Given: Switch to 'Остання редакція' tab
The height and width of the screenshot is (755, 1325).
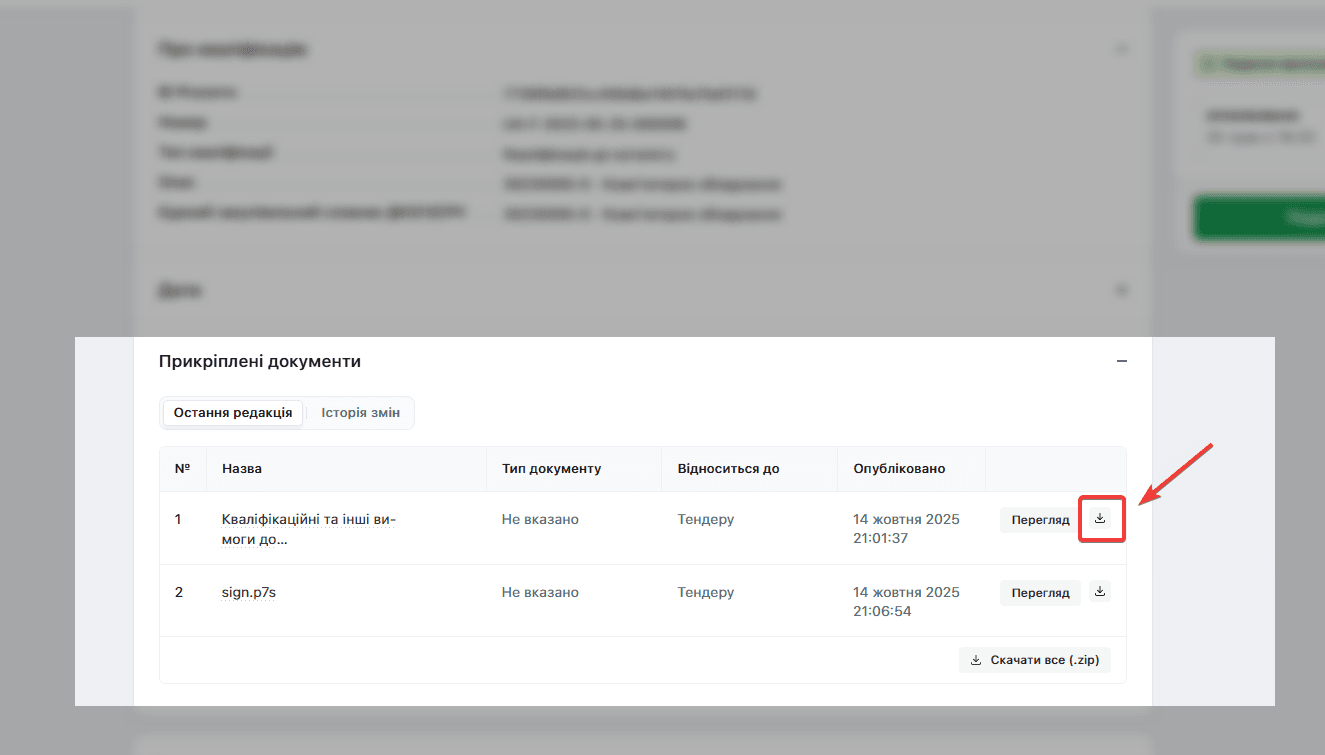Looking at the screenshot, I should pyautogui.click(x=233, y=413).
